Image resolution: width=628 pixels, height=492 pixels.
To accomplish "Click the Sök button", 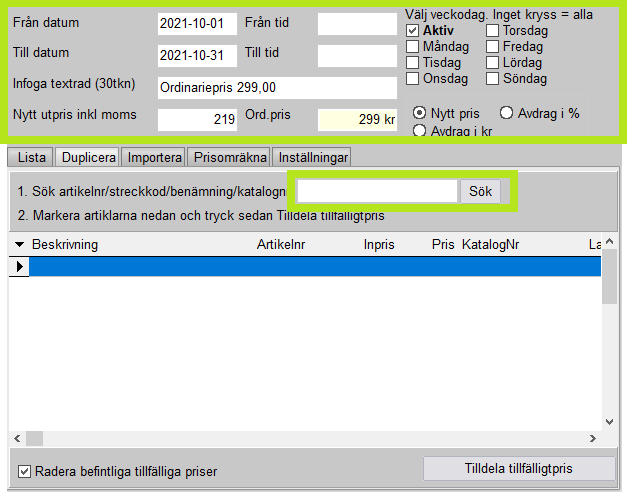I will pos(480,191).
